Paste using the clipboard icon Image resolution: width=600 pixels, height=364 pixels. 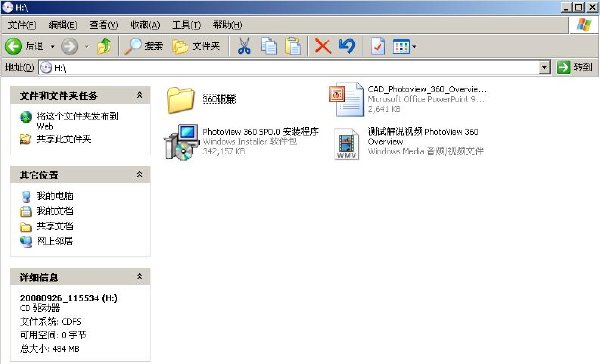point(293,46)
